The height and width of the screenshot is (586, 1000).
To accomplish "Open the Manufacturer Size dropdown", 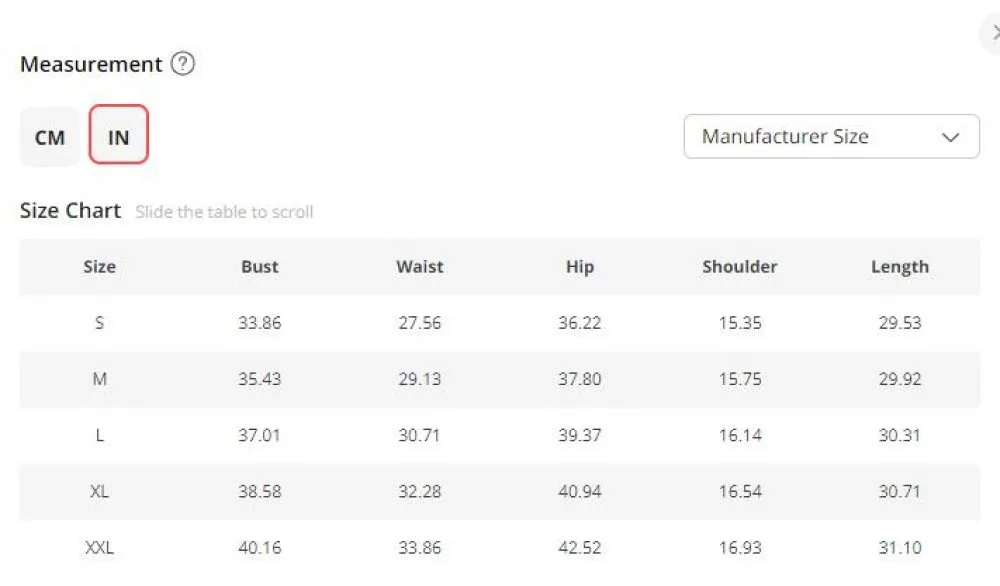I will pyautogui.click(x=832, y=136).
